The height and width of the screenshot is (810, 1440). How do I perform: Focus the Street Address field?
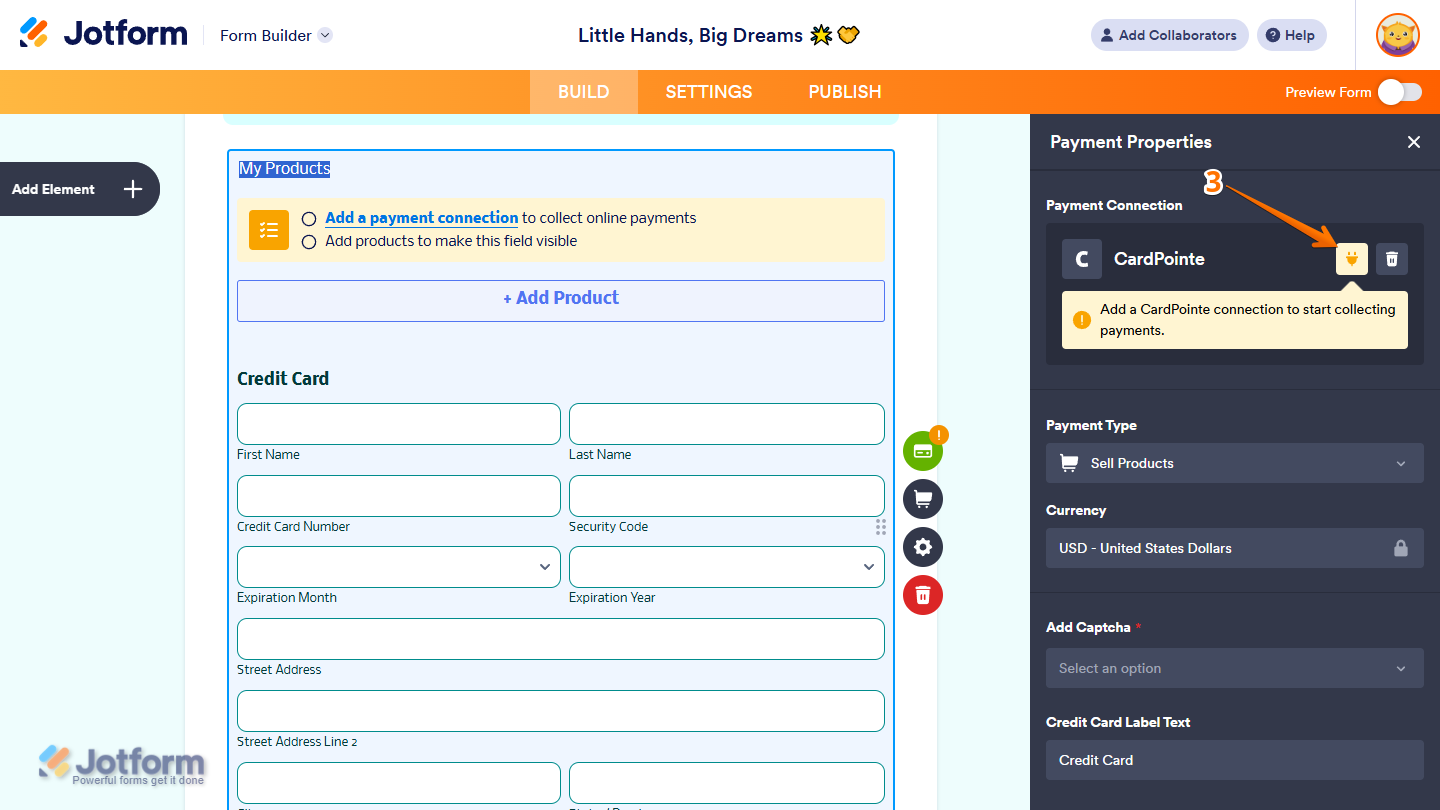[x=561, y=639]
